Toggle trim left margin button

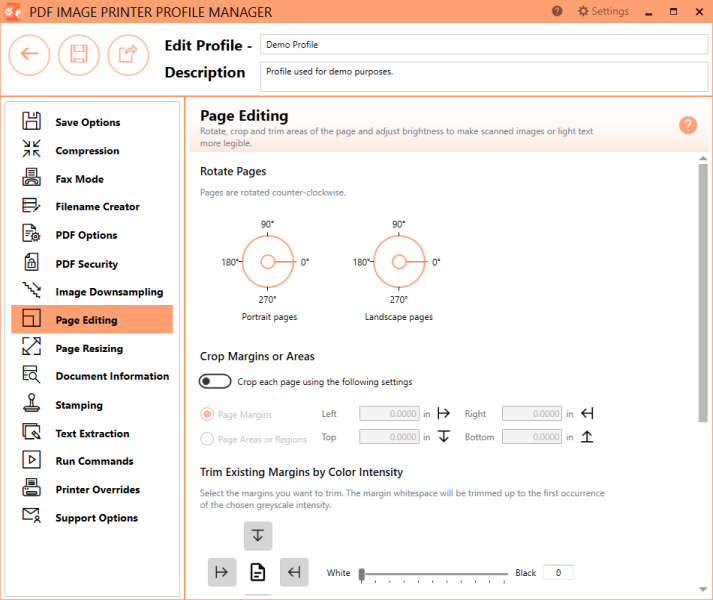click(x=222, y=572)
